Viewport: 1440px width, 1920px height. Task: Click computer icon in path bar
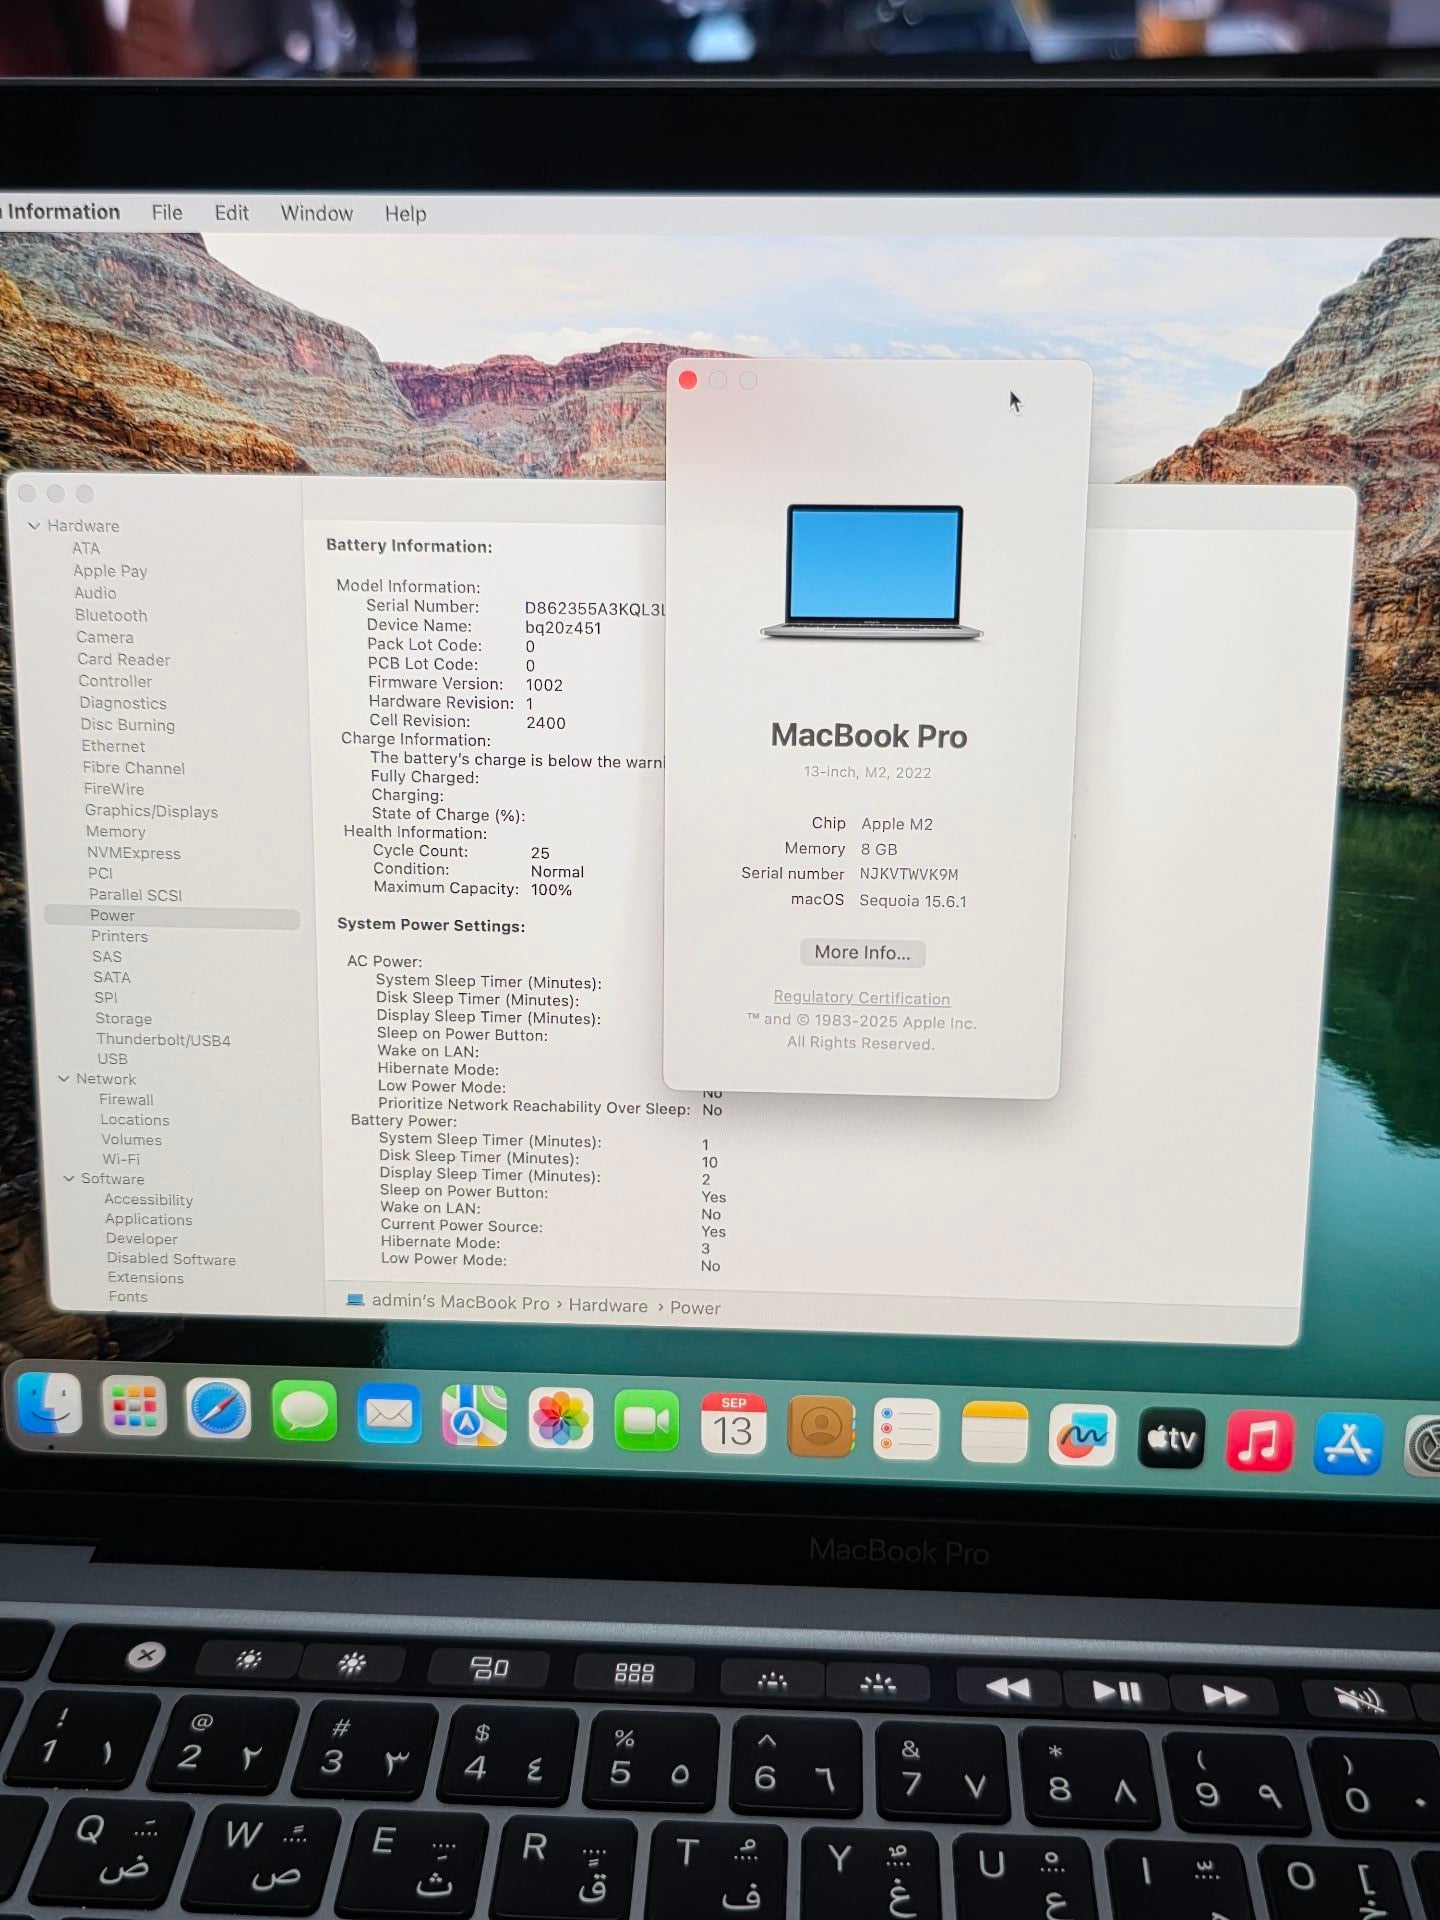coord(354,1300)
